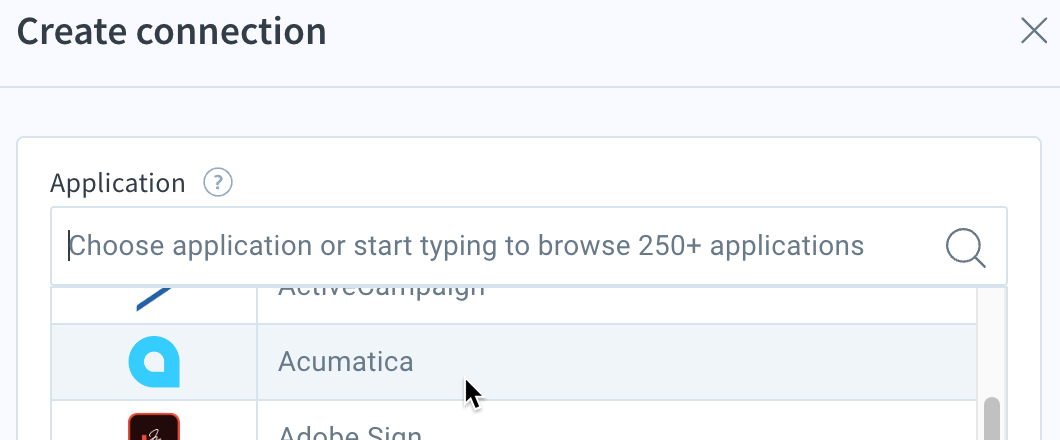Click the scrollbar track above the thumb
1060x440 pixels.
992,341
